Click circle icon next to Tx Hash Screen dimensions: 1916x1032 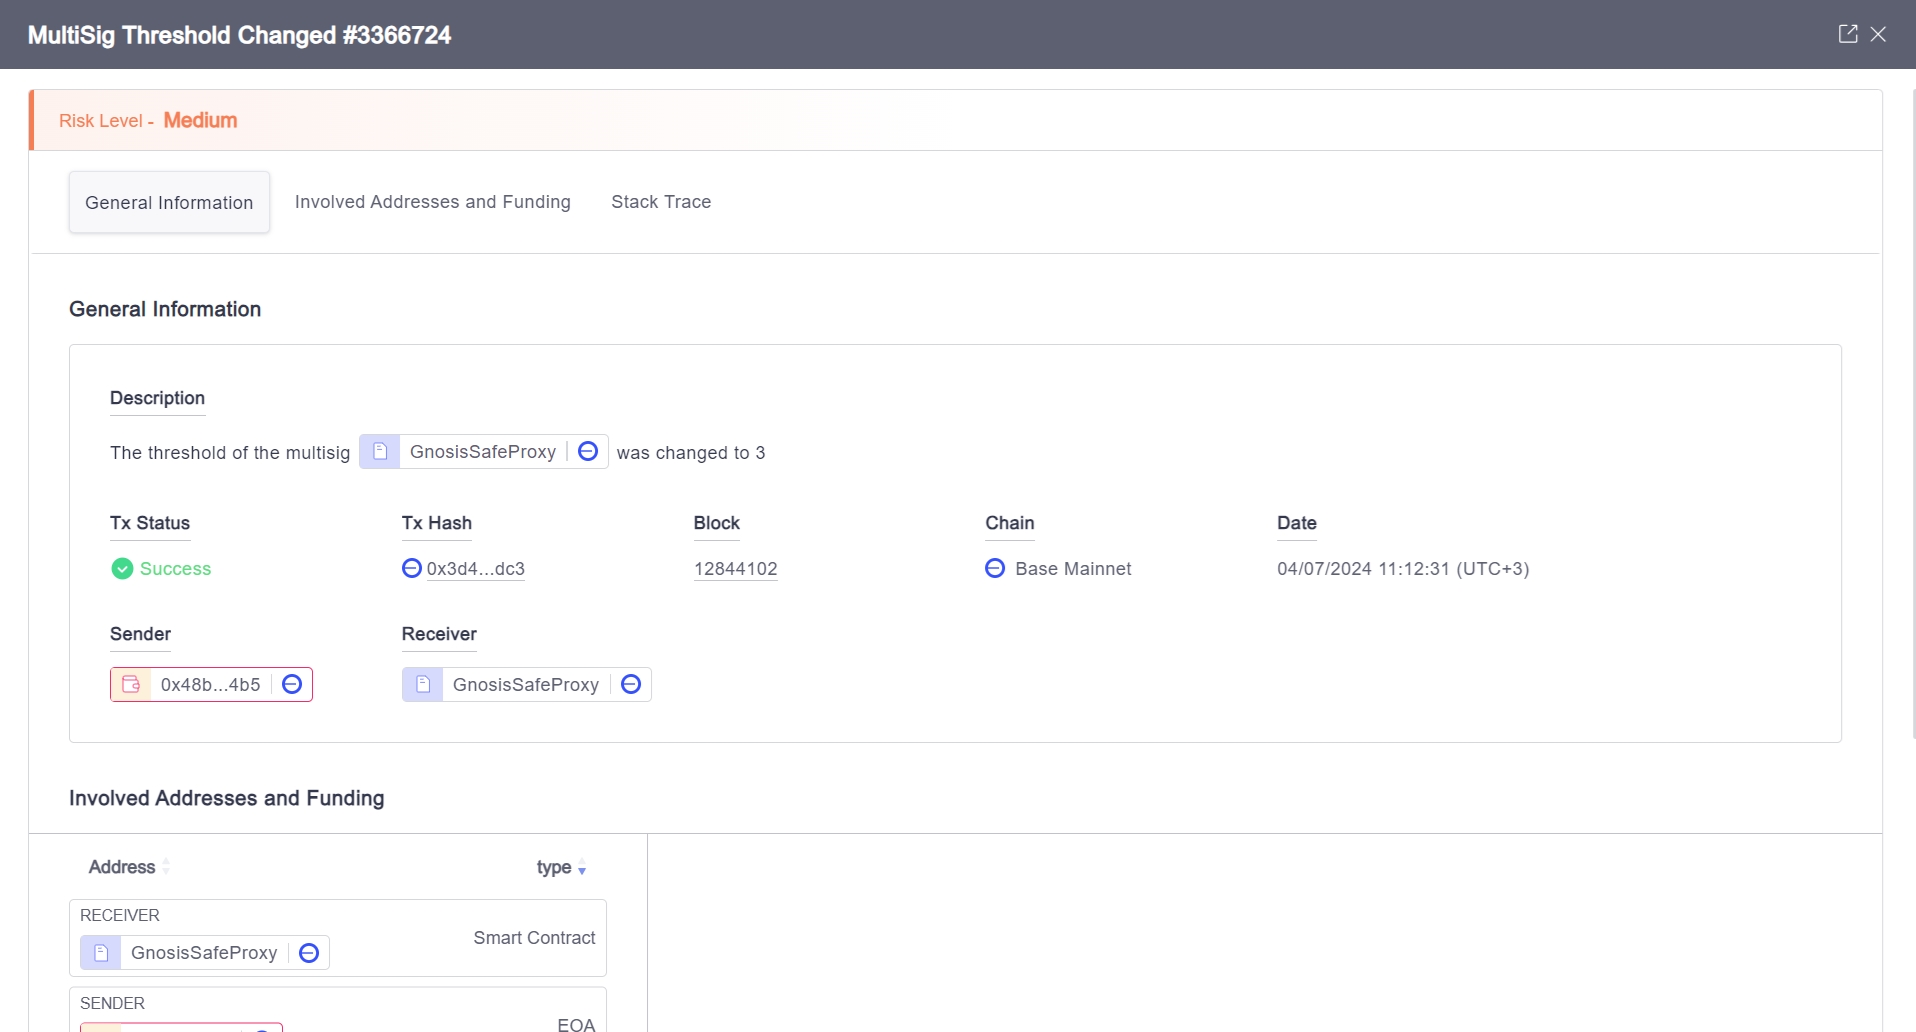click(411, 569)
